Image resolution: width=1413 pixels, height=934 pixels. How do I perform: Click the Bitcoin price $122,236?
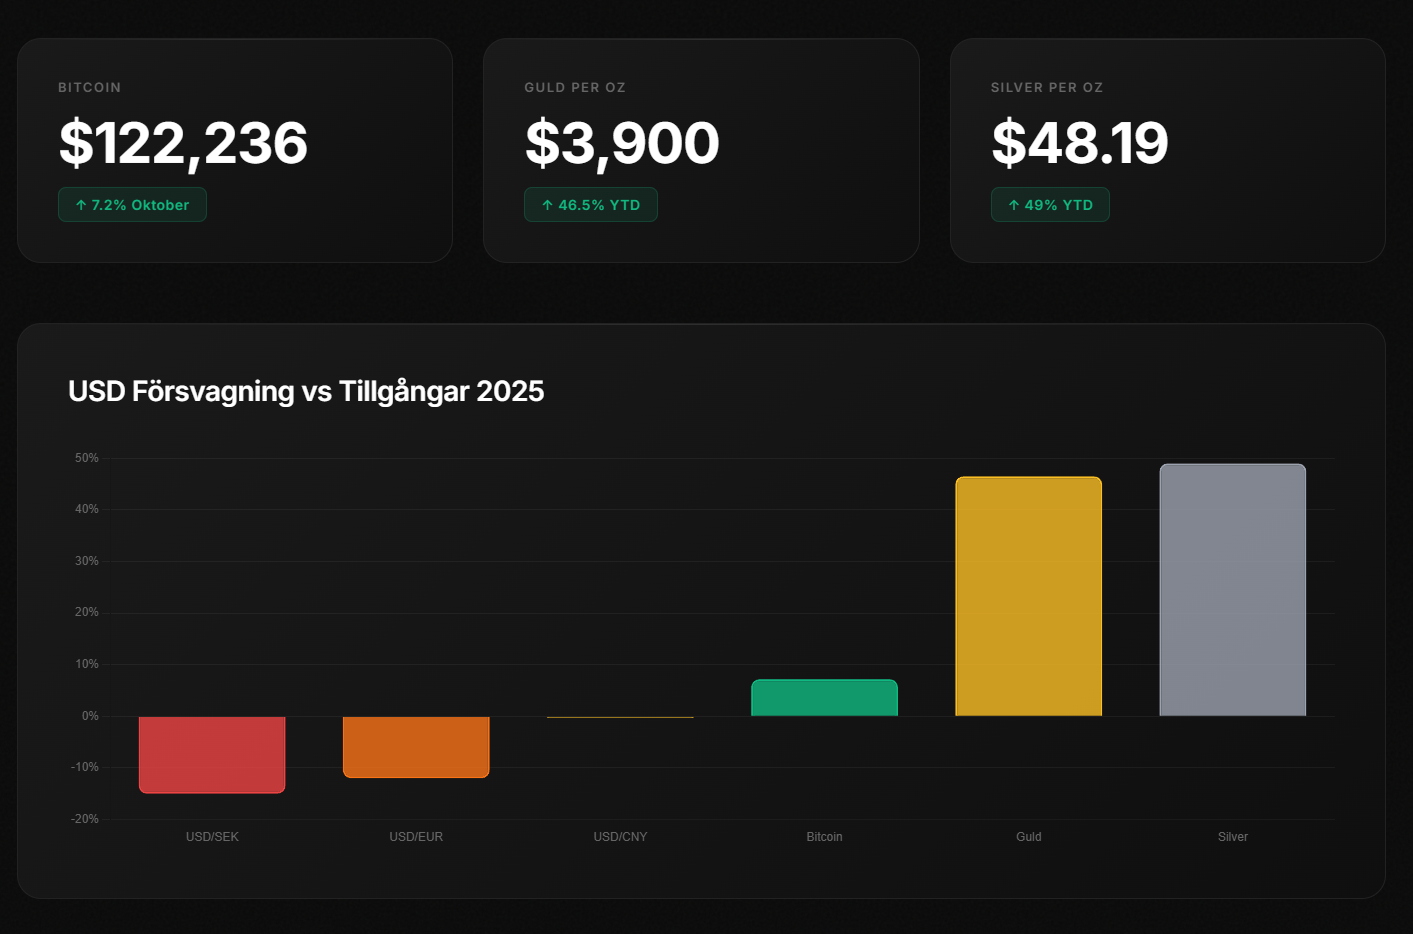(x=183, y=143)
